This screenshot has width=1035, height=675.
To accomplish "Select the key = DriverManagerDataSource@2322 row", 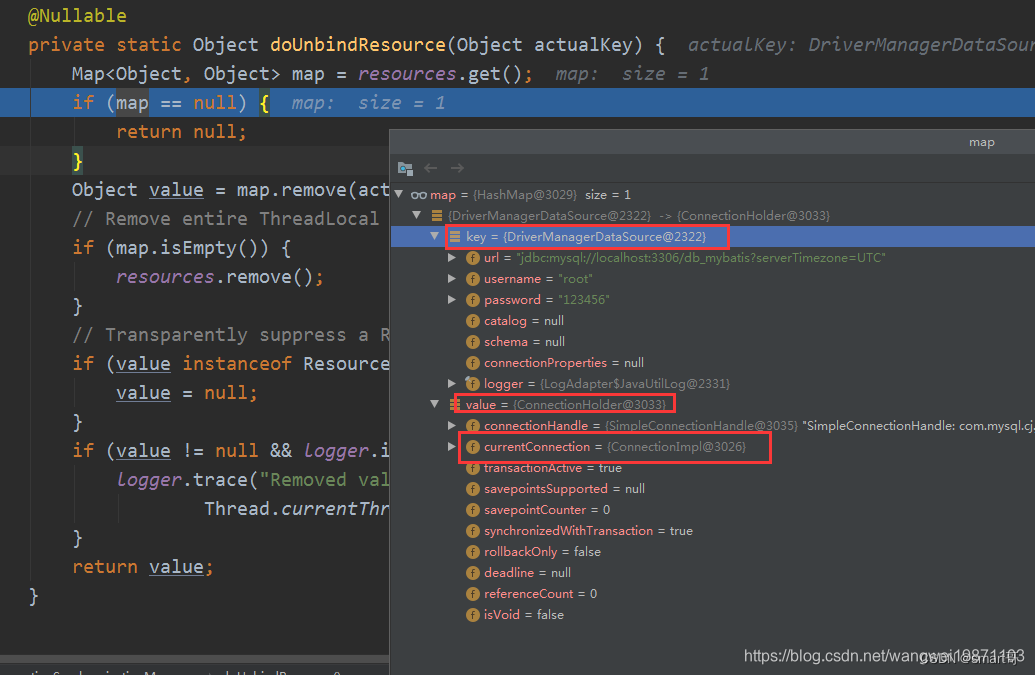I will pyautogui.click(x=713, y=236).
